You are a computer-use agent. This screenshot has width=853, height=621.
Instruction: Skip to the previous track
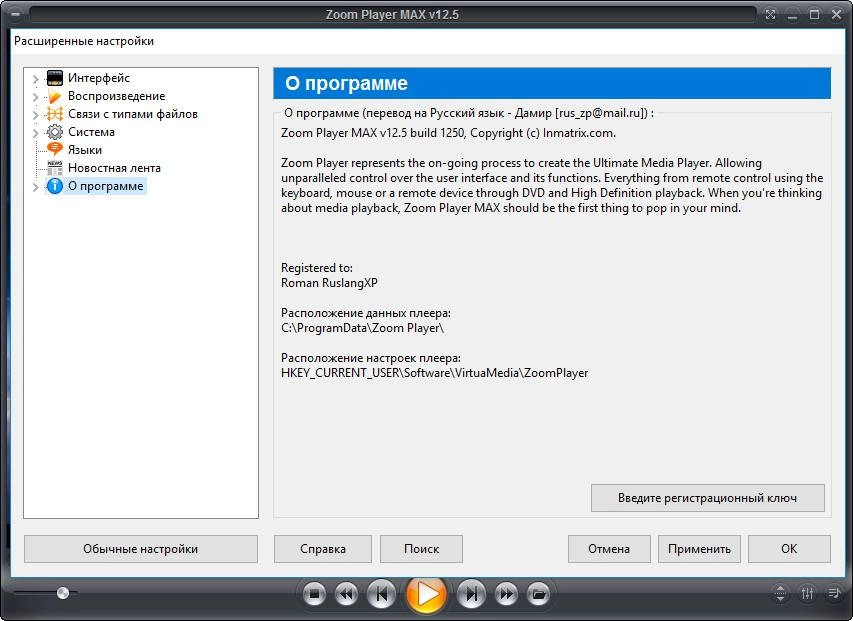(x=381, y=594)
